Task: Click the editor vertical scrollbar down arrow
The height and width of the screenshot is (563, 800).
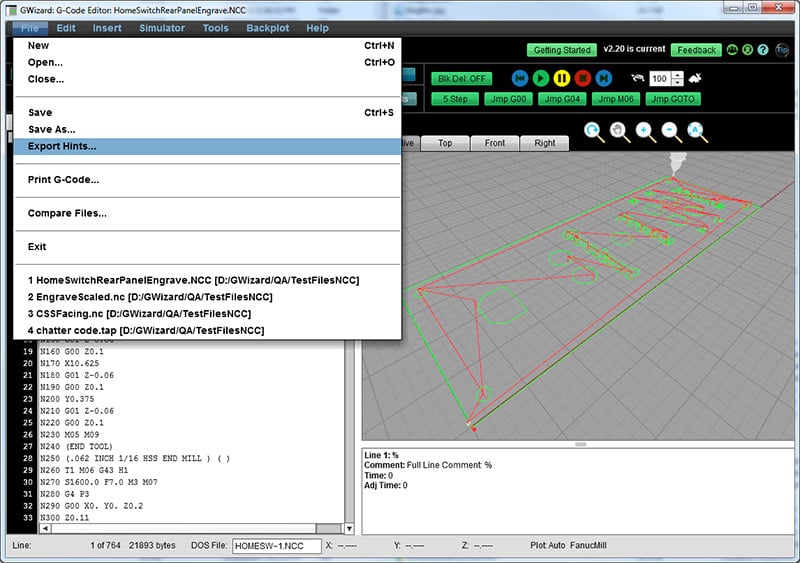Action: point(349,528)
